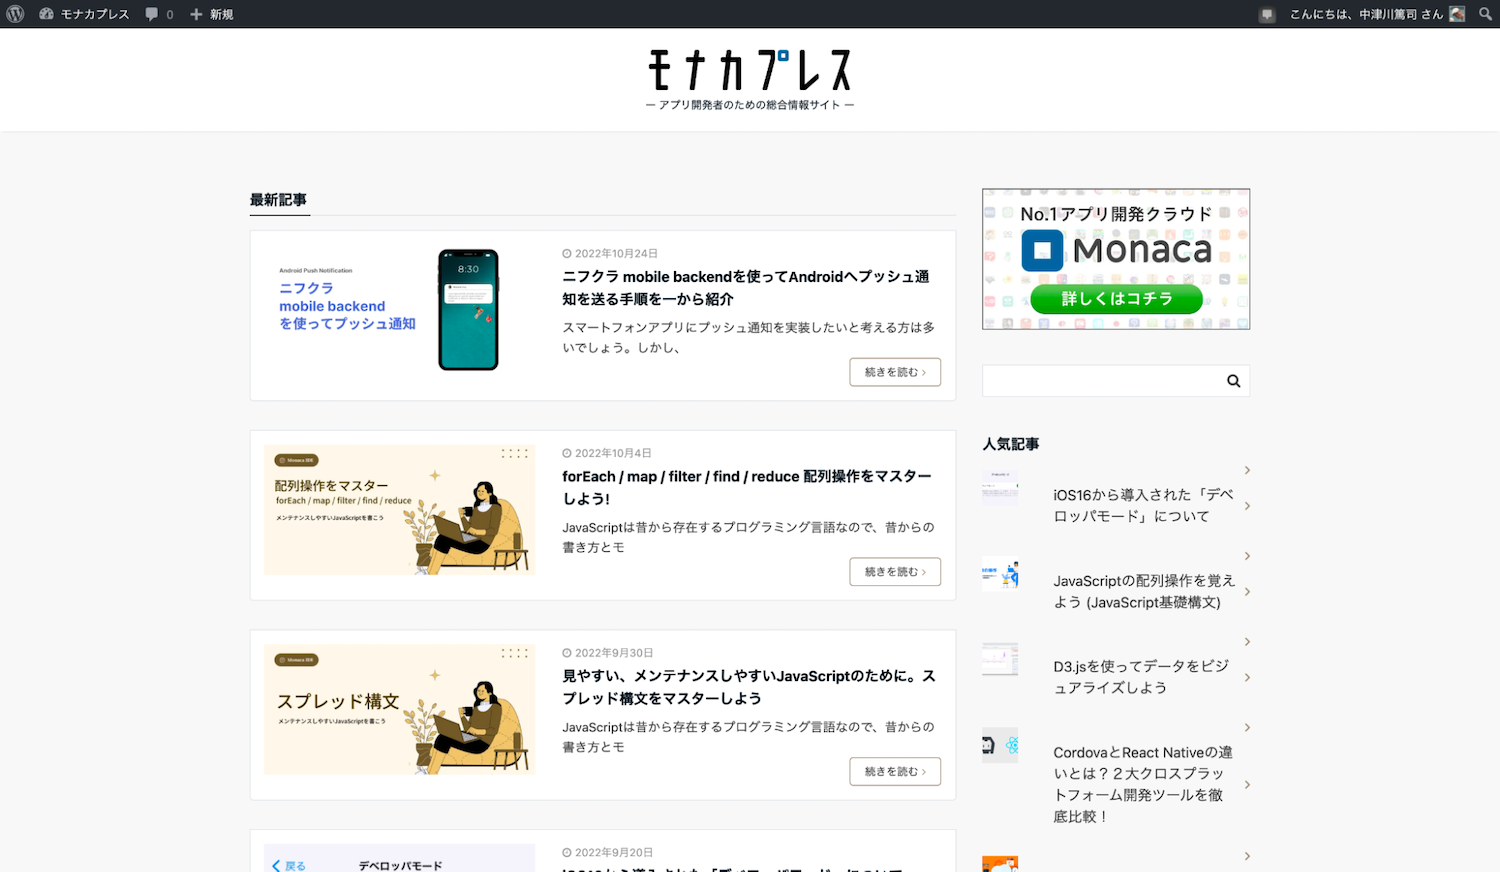
Task: Click chevron beside iOS16 デベロッパモード article
Action: 1247,506
